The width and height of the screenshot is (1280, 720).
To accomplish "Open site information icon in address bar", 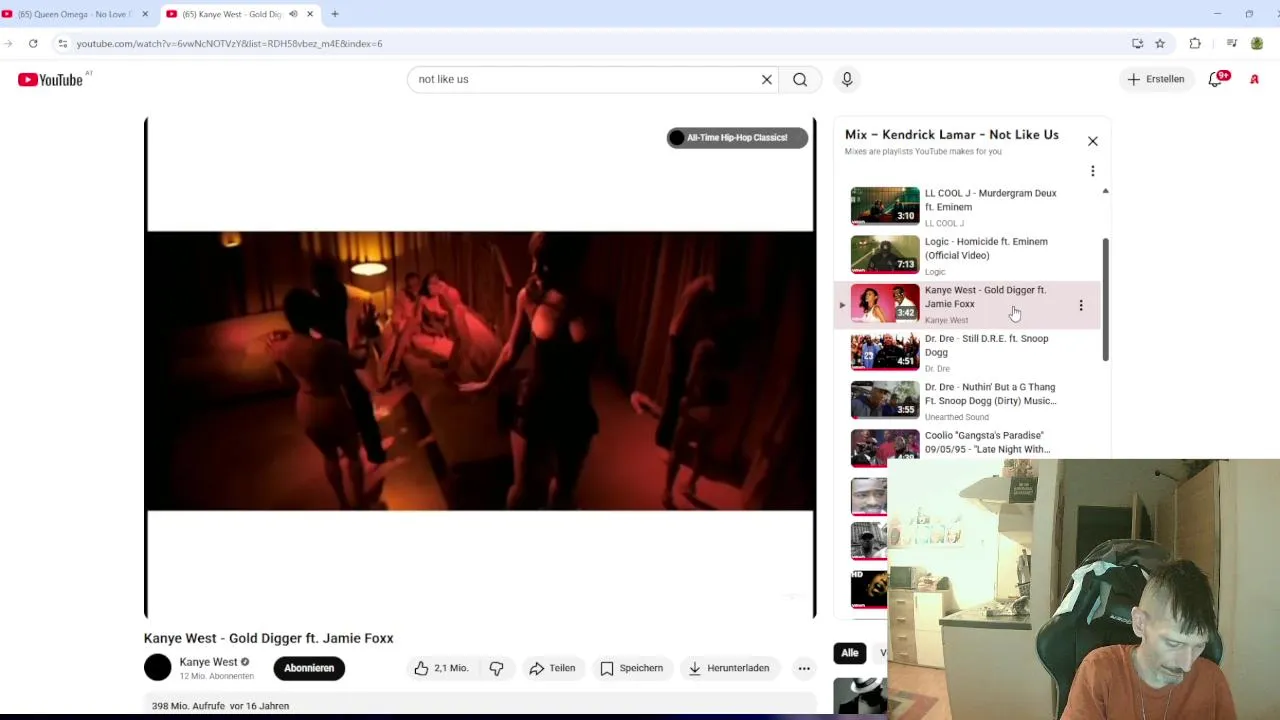I will tap(62, 43).
